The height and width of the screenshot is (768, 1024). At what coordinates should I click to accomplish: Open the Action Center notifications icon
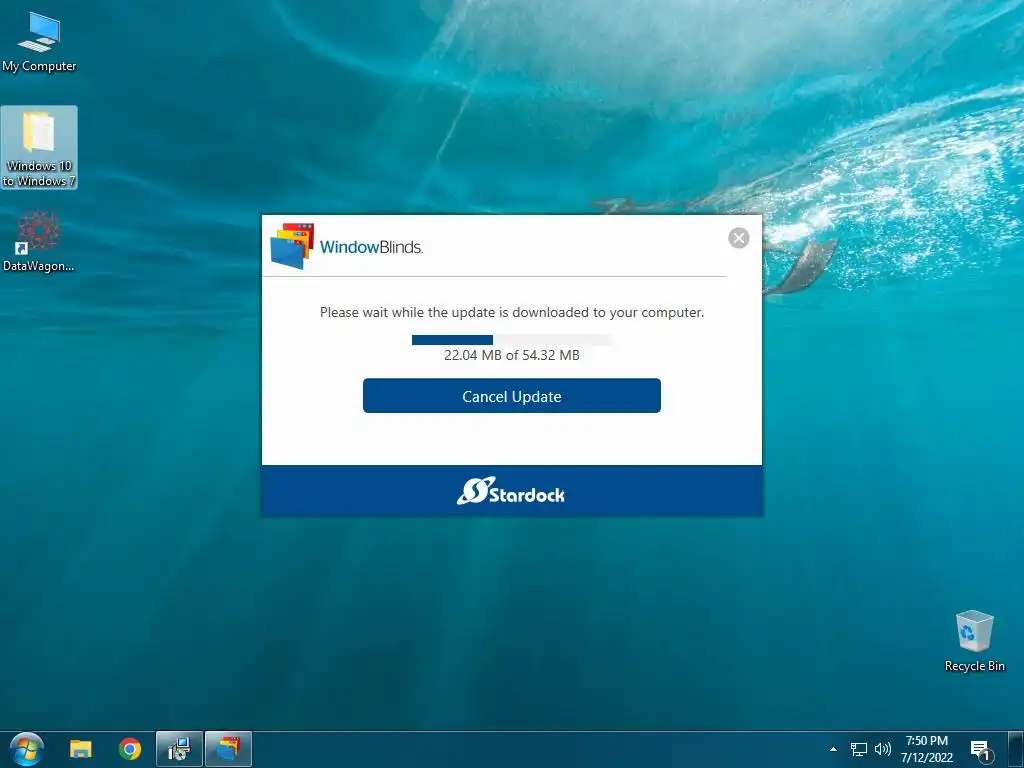(980, 750)
